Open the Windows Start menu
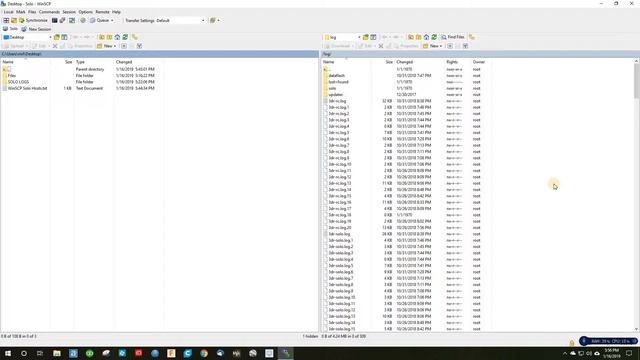640x360 pixels. (x=7, y=353)
